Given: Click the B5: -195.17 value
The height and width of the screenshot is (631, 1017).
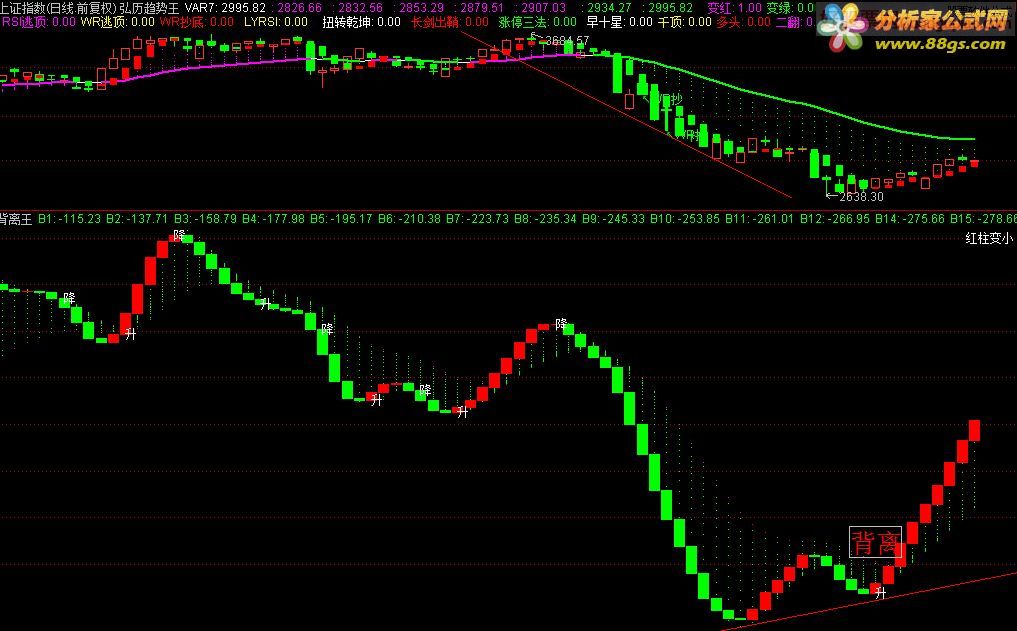Looking at the screenshot, I should tap(341, 219).
